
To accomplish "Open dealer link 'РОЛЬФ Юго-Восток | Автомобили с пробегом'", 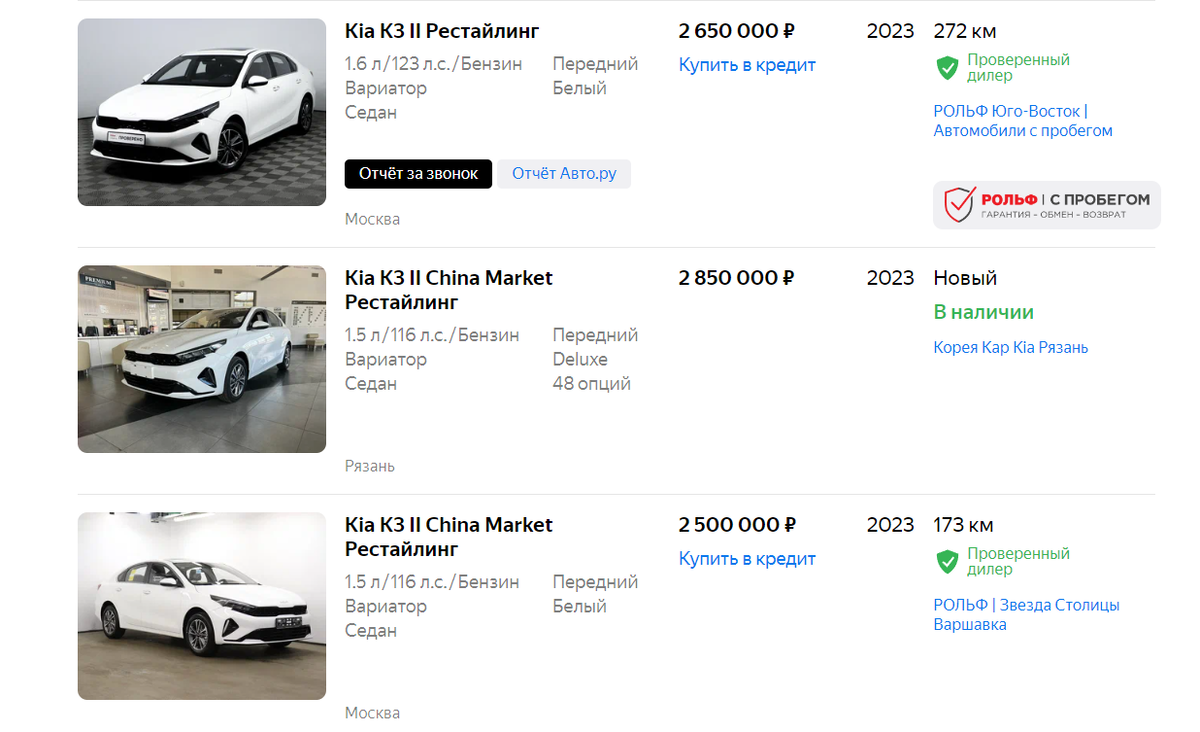I will [1022, 121].
